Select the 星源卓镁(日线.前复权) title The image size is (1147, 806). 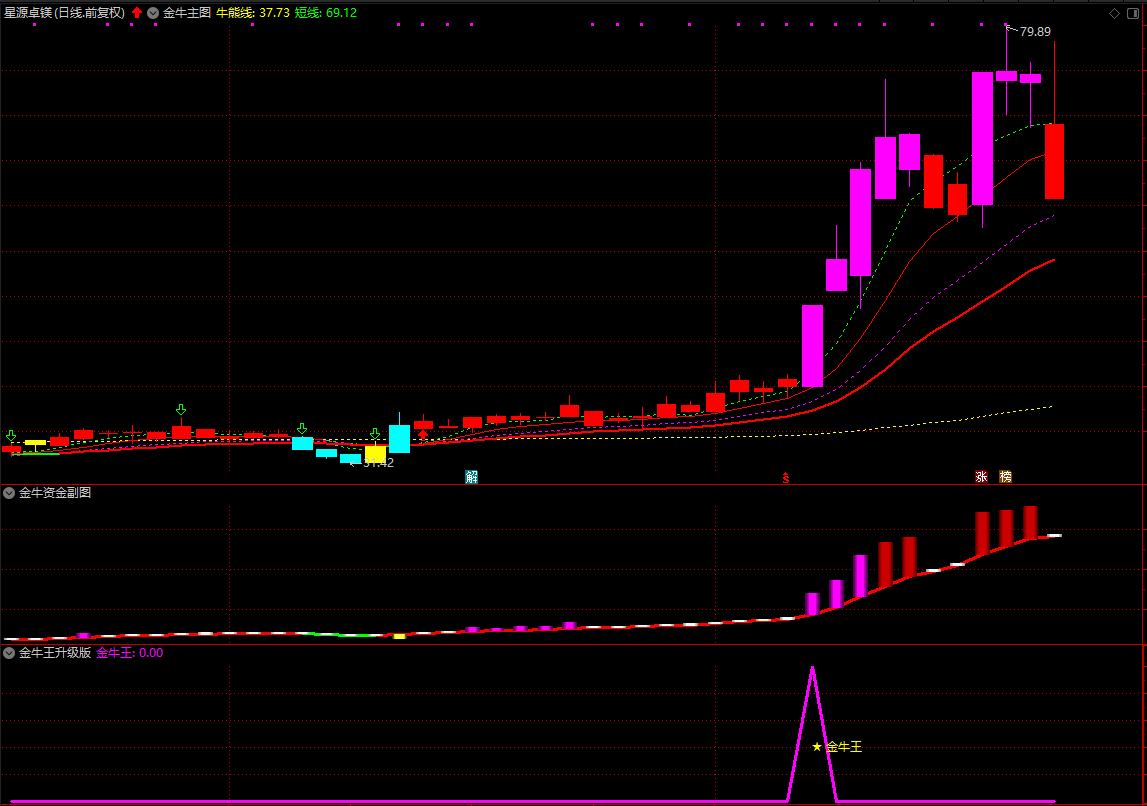click(x=64, y=12)
